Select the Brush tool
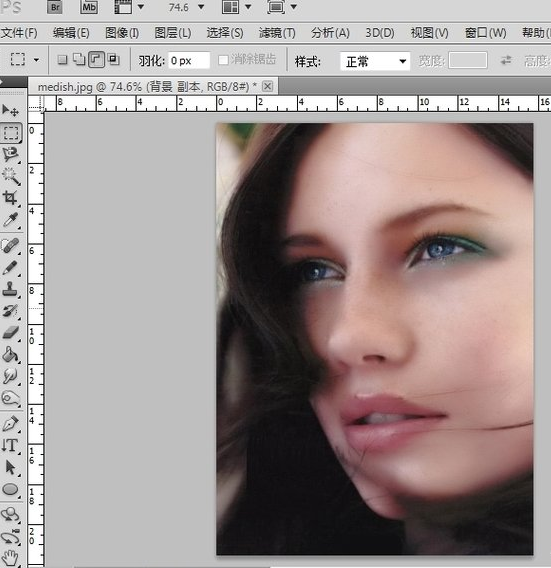The image size is (551, 568). click(11, 268)
